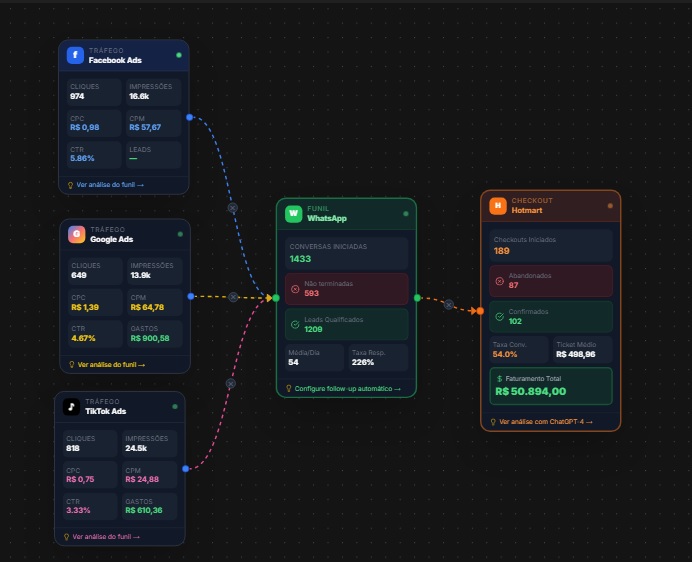Viewport: 692px width, 562px height.
Task: Open funnel analysis link on TikTok Ads card
Action: click(x=106, y=537)
